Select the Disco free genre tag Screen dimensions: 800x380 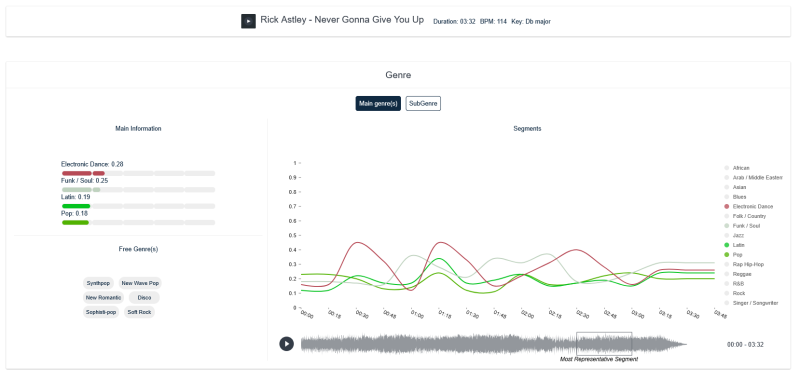tap(144, 297)
